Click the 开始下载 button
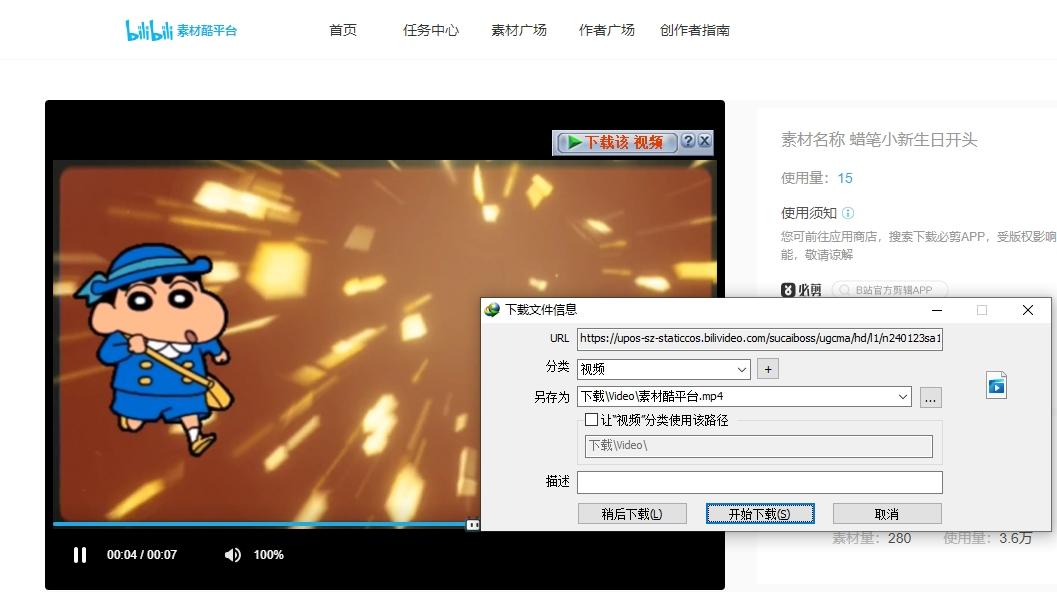Screen dimensions: 1057x597 point(760,514)
